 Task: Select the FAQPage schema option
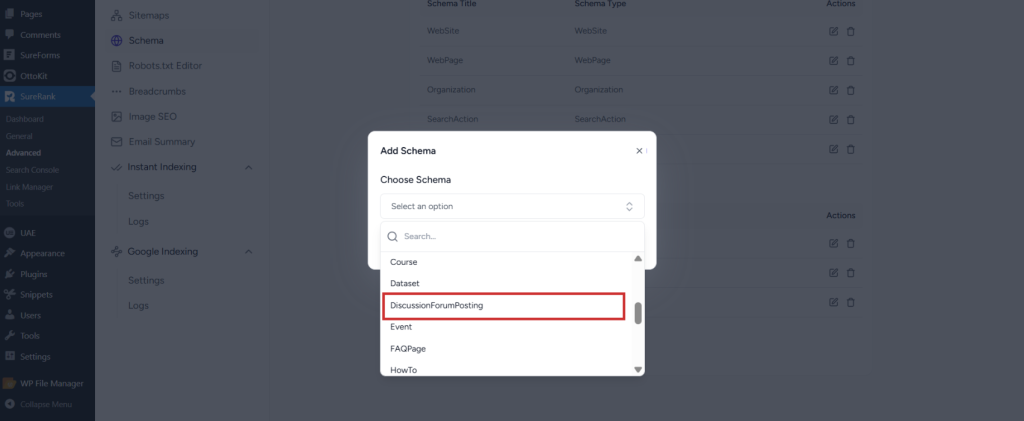[x=408, y=349]
